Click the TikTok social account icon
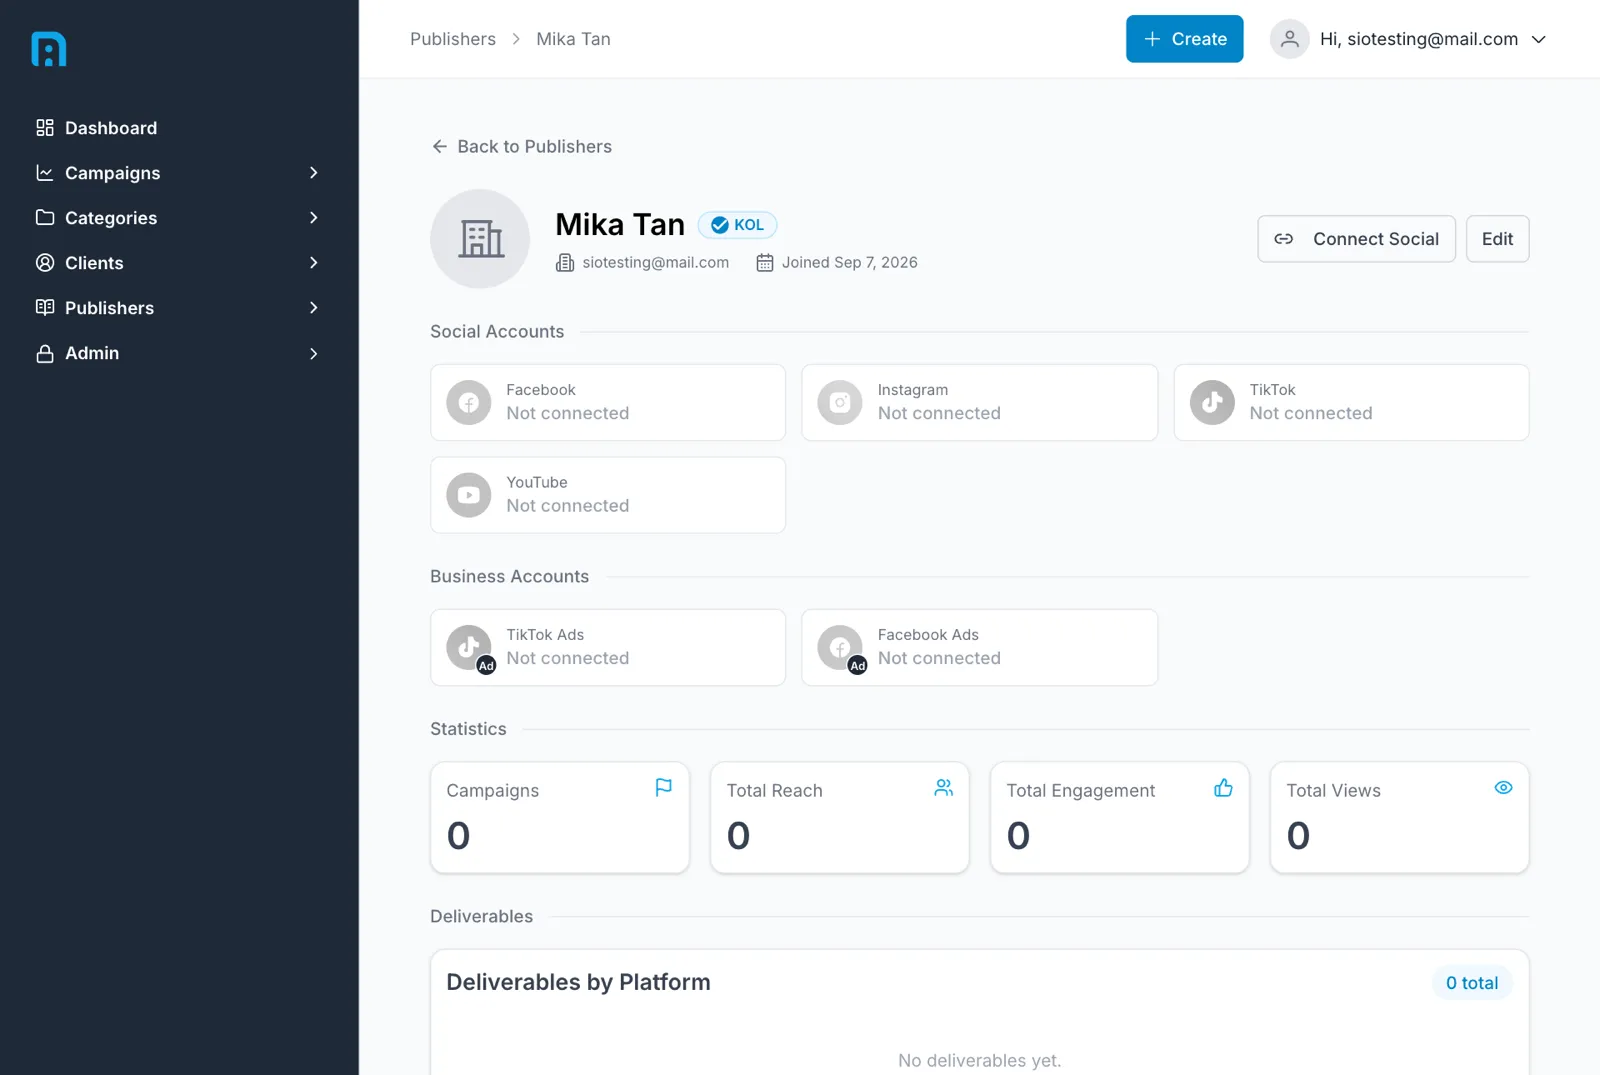Screen dimensions: 1600x1075 click(1212, 403)
